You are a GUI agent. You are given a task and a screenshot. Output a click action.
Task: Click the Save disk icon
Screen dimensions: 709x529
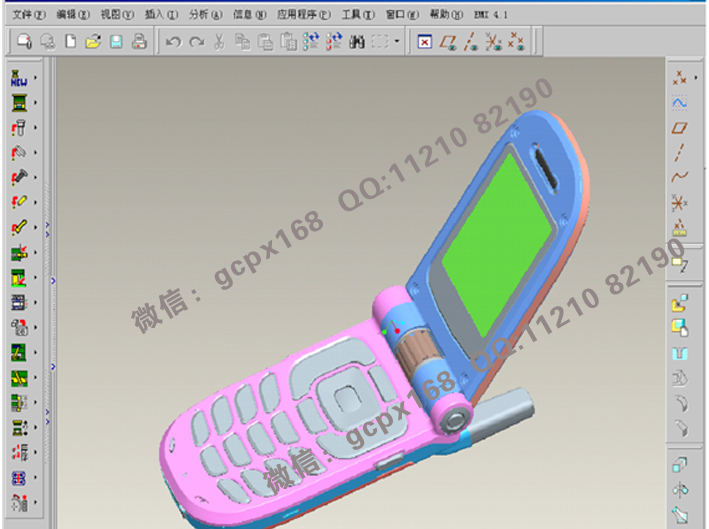[x=116, y=42]
